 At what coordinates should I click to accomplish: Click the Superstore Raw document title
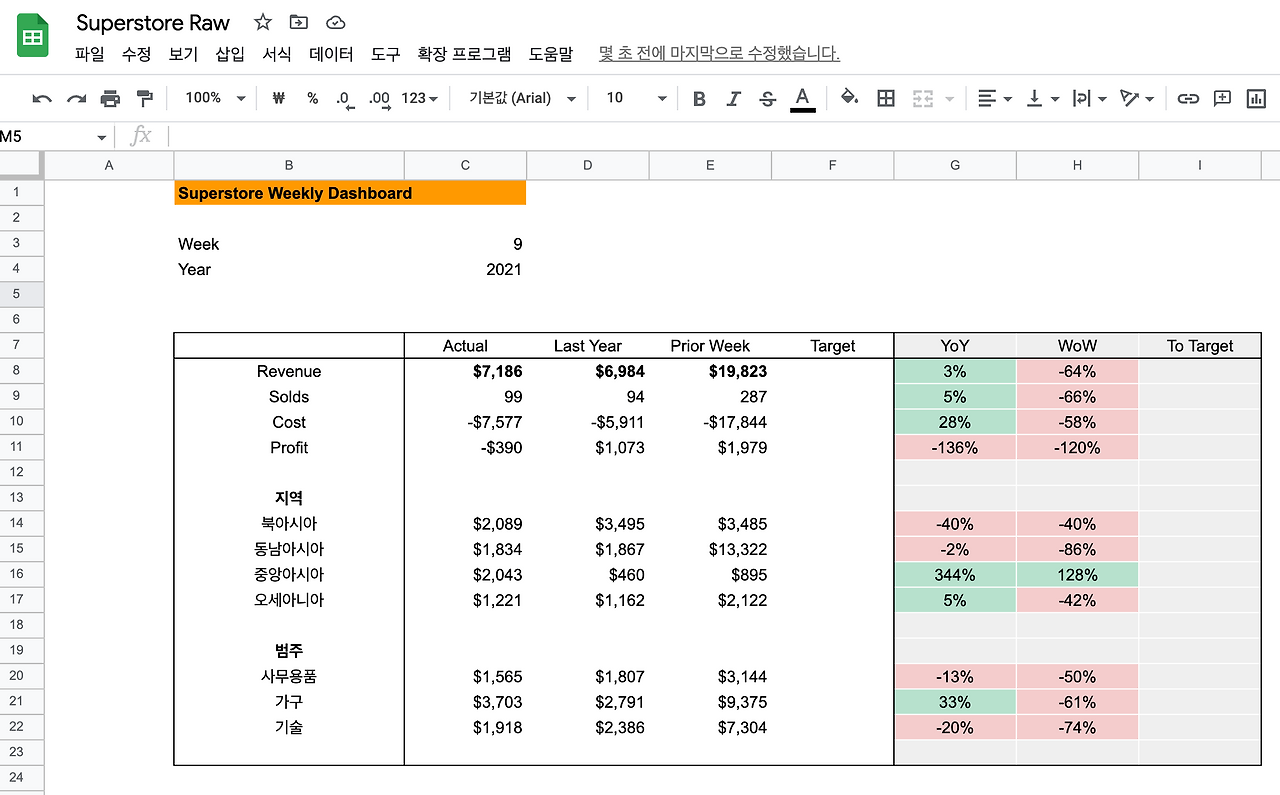(x=153, y=23)
